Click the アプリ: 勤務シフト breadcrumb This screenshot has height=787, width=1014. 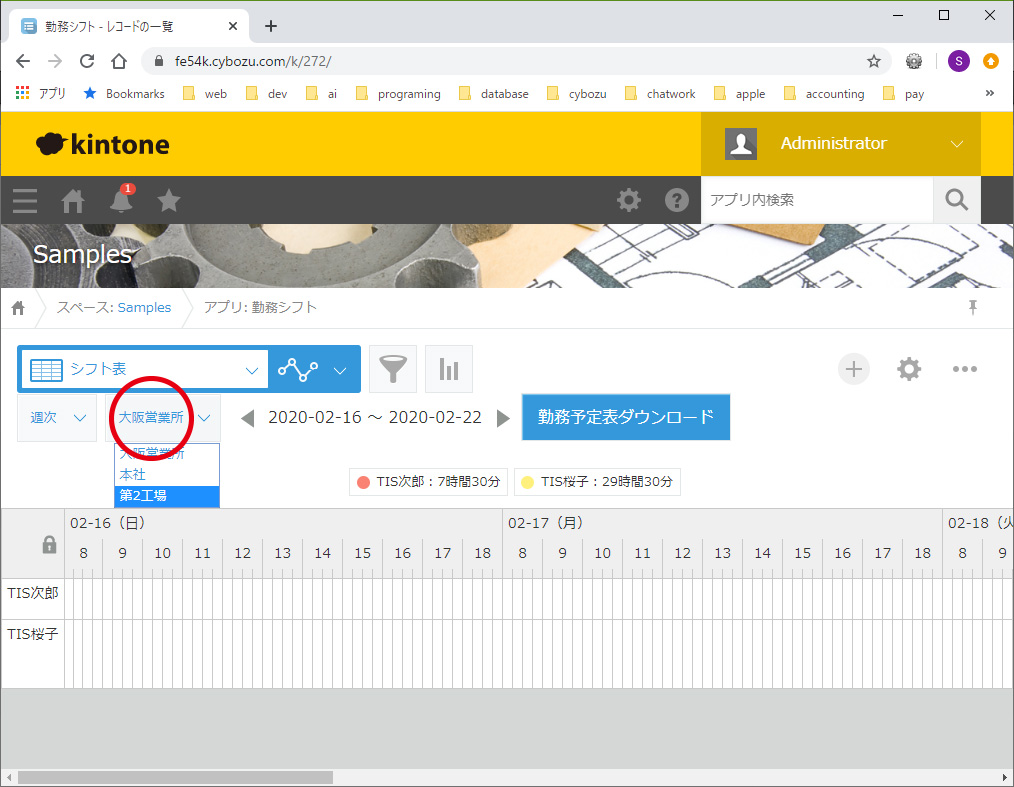[260, 308]
